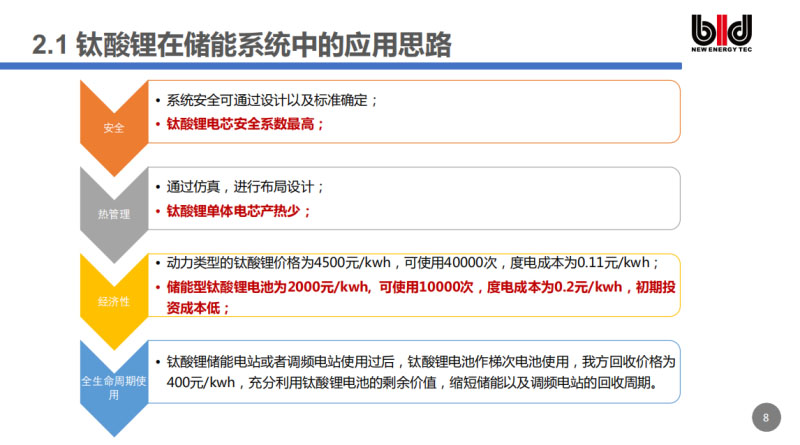Select the line starting 400元/kwh，充分利用
Viewport: 800px width, 445px height.
click(410, 384)
